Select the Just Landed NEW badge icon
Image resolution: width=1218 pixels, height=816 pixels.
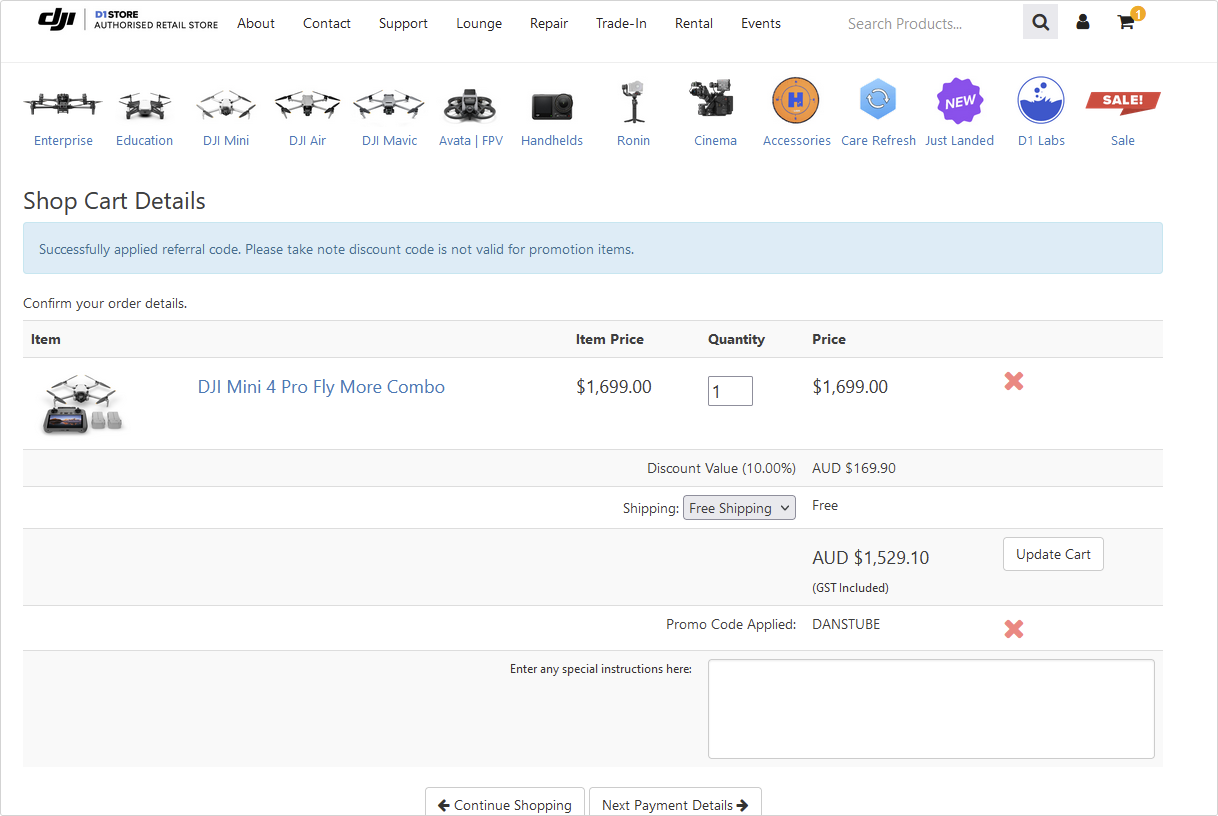960,101
